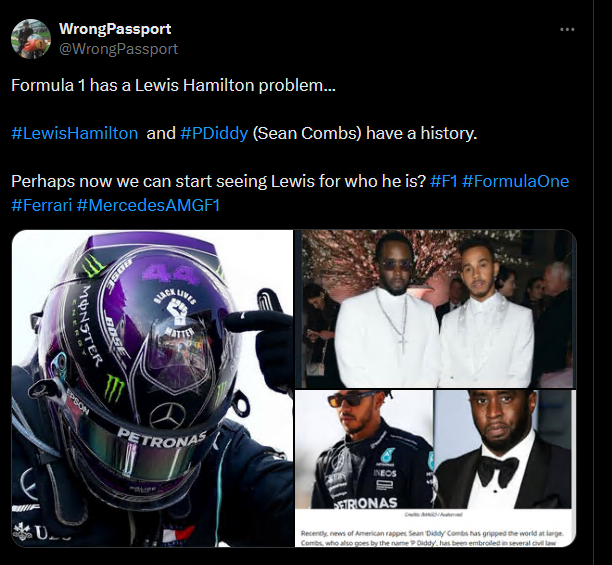Open the @WrongPassport handle link
Image resolution: width=612 pixels, height=565 pixels.
click(118, 49)
